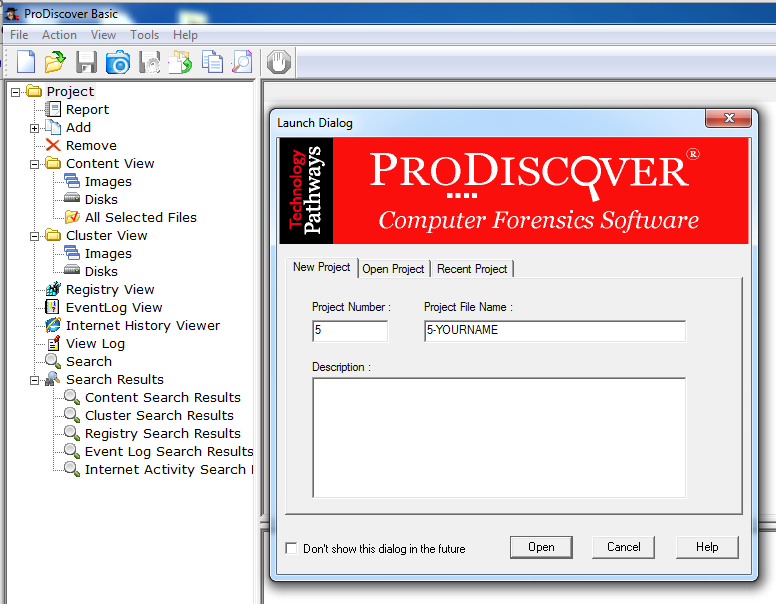This screenshot has width=776, height=604.
Task: Click the Save Project floppy disk icon
Action: coord(86,62)
